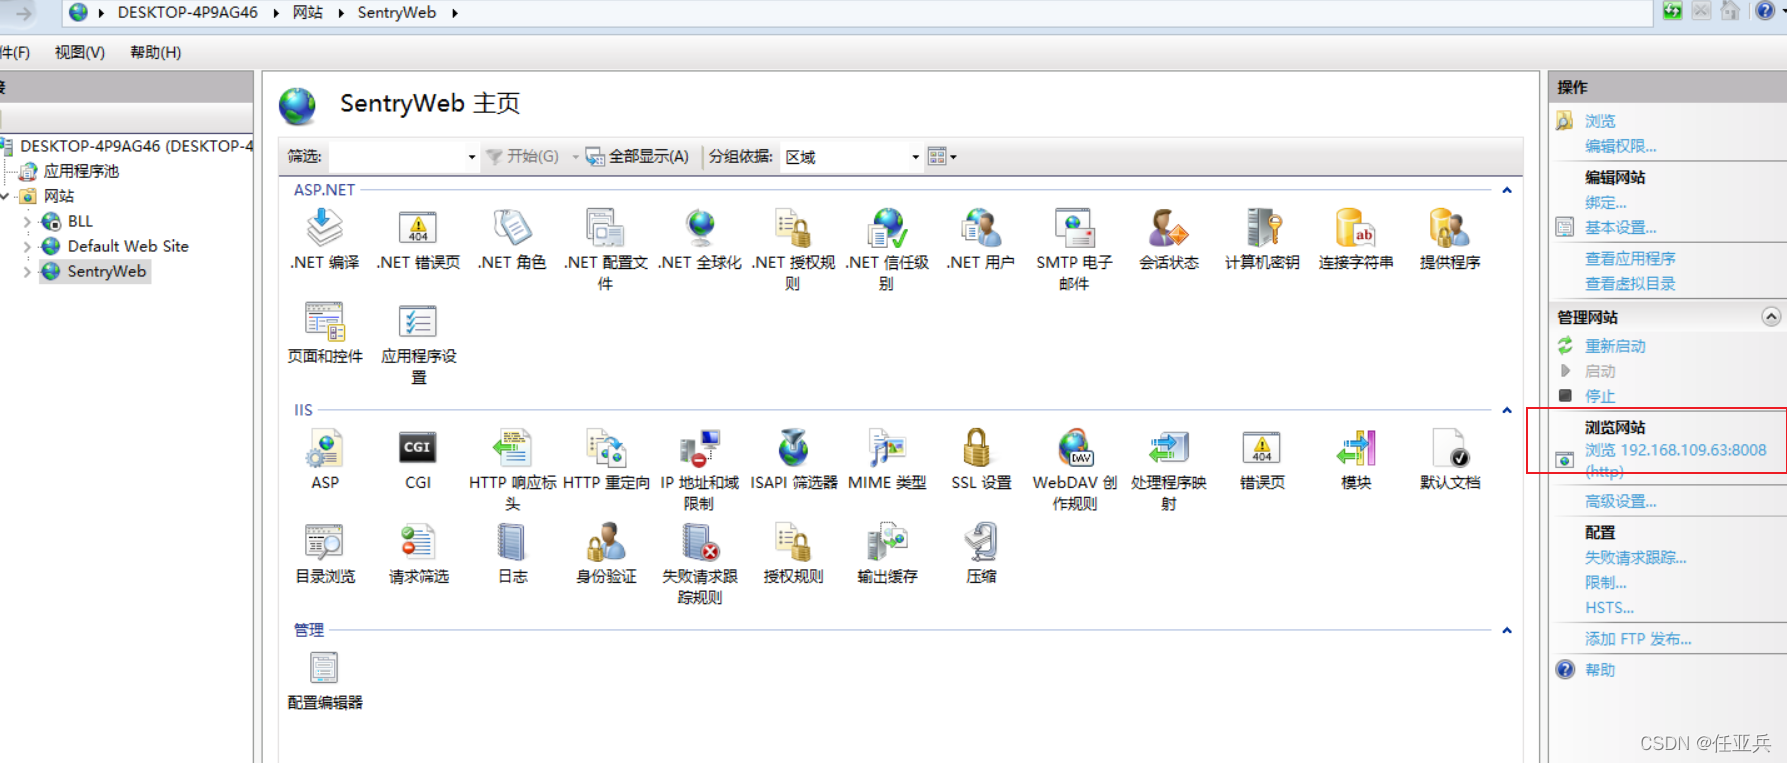Open the 视图(V) menu
1787x763 pixels.
[x=80, y=52]
